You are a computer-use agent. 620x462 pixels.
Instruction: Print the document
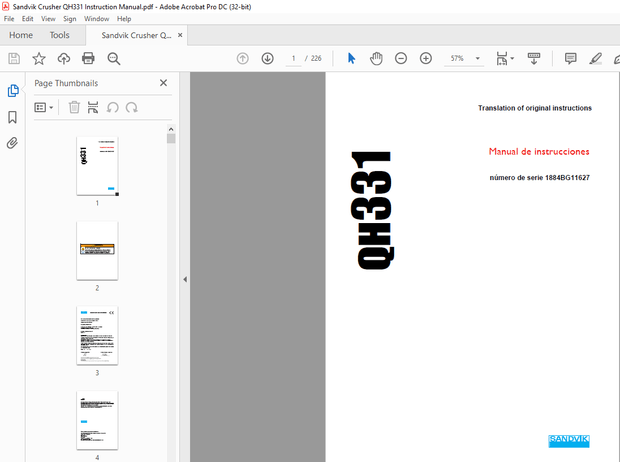(x=88, y=59)
